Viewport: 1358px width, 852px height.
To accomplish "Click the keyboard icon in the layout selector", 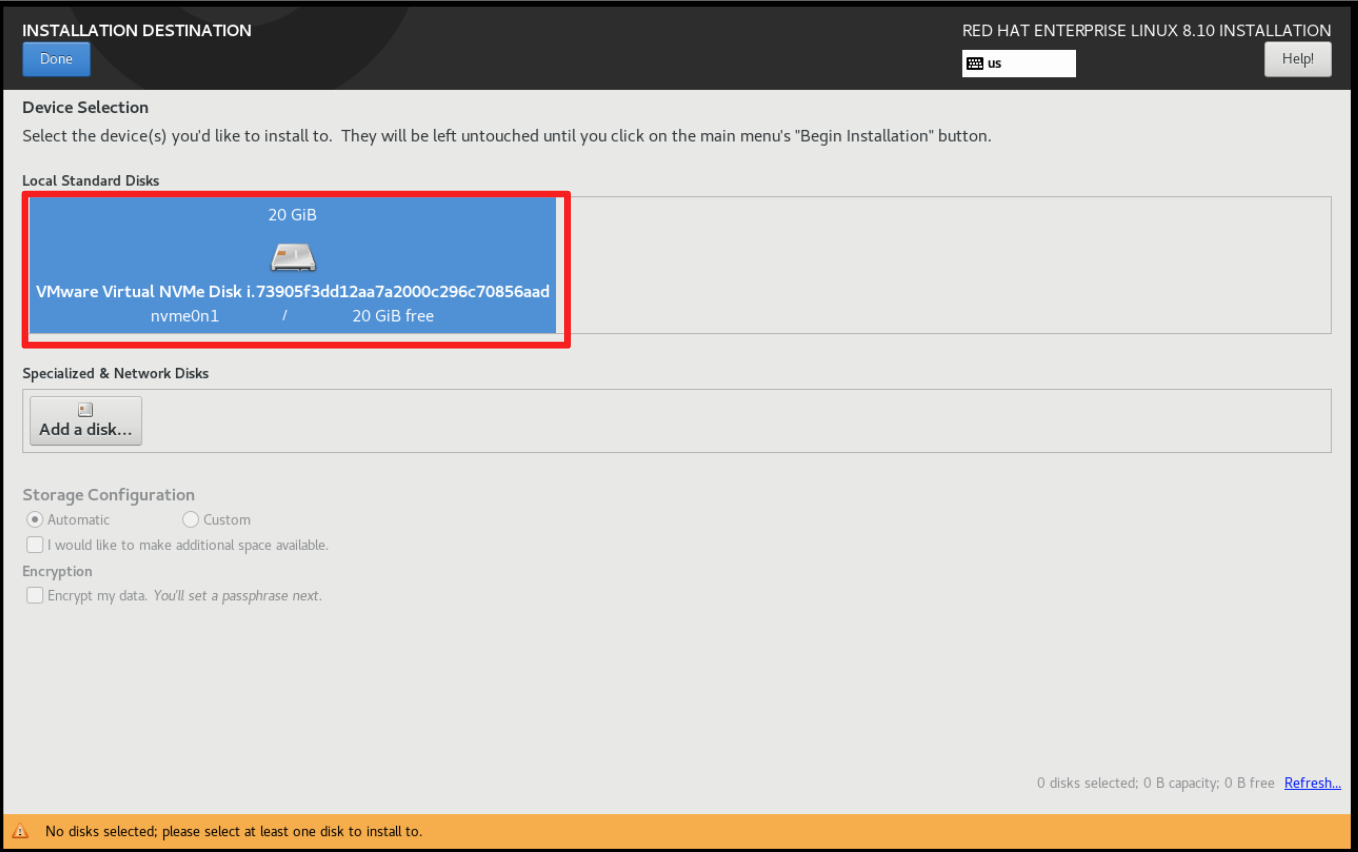I will pos(976,63).
